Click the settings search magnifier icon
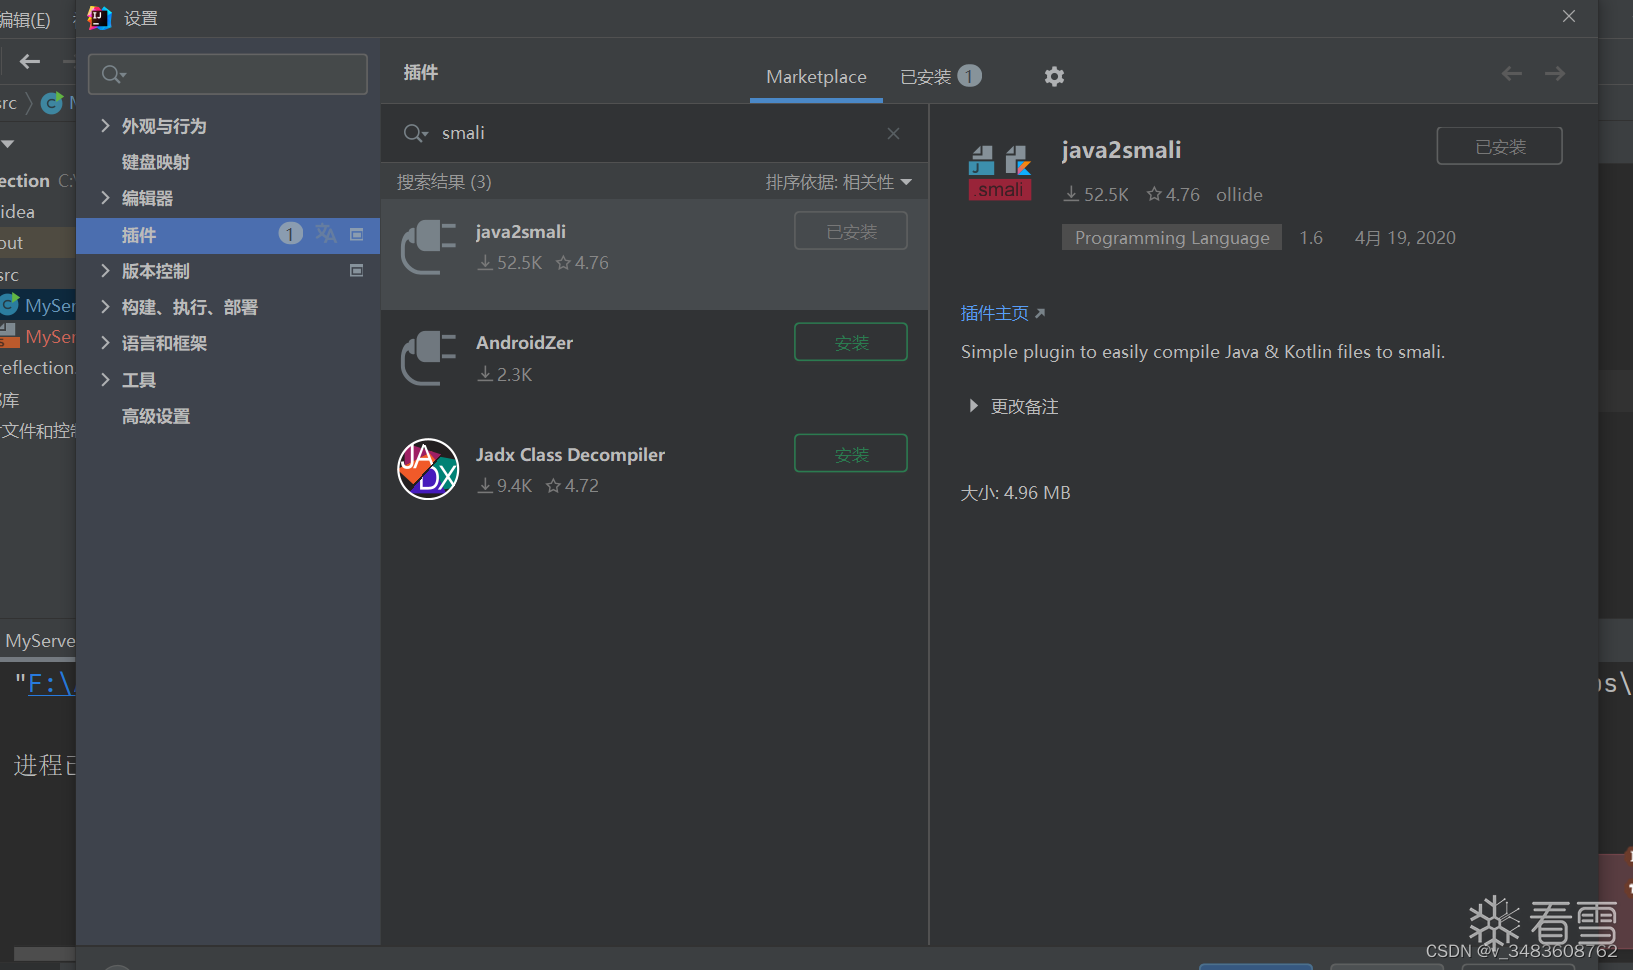The image size is (1633, 970). point(113,74)
